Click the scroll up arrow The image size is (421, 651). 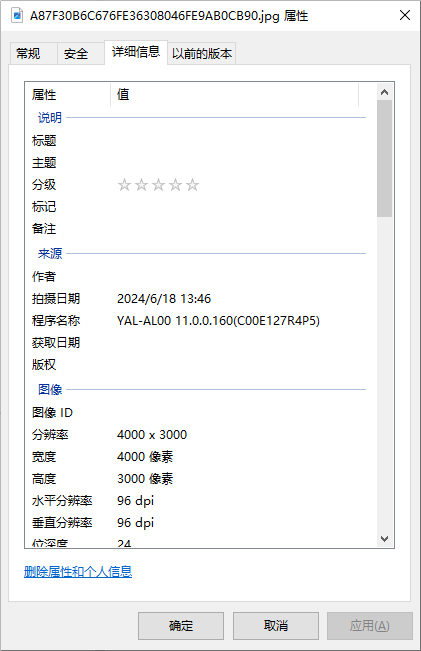click(x=384, y=92)
